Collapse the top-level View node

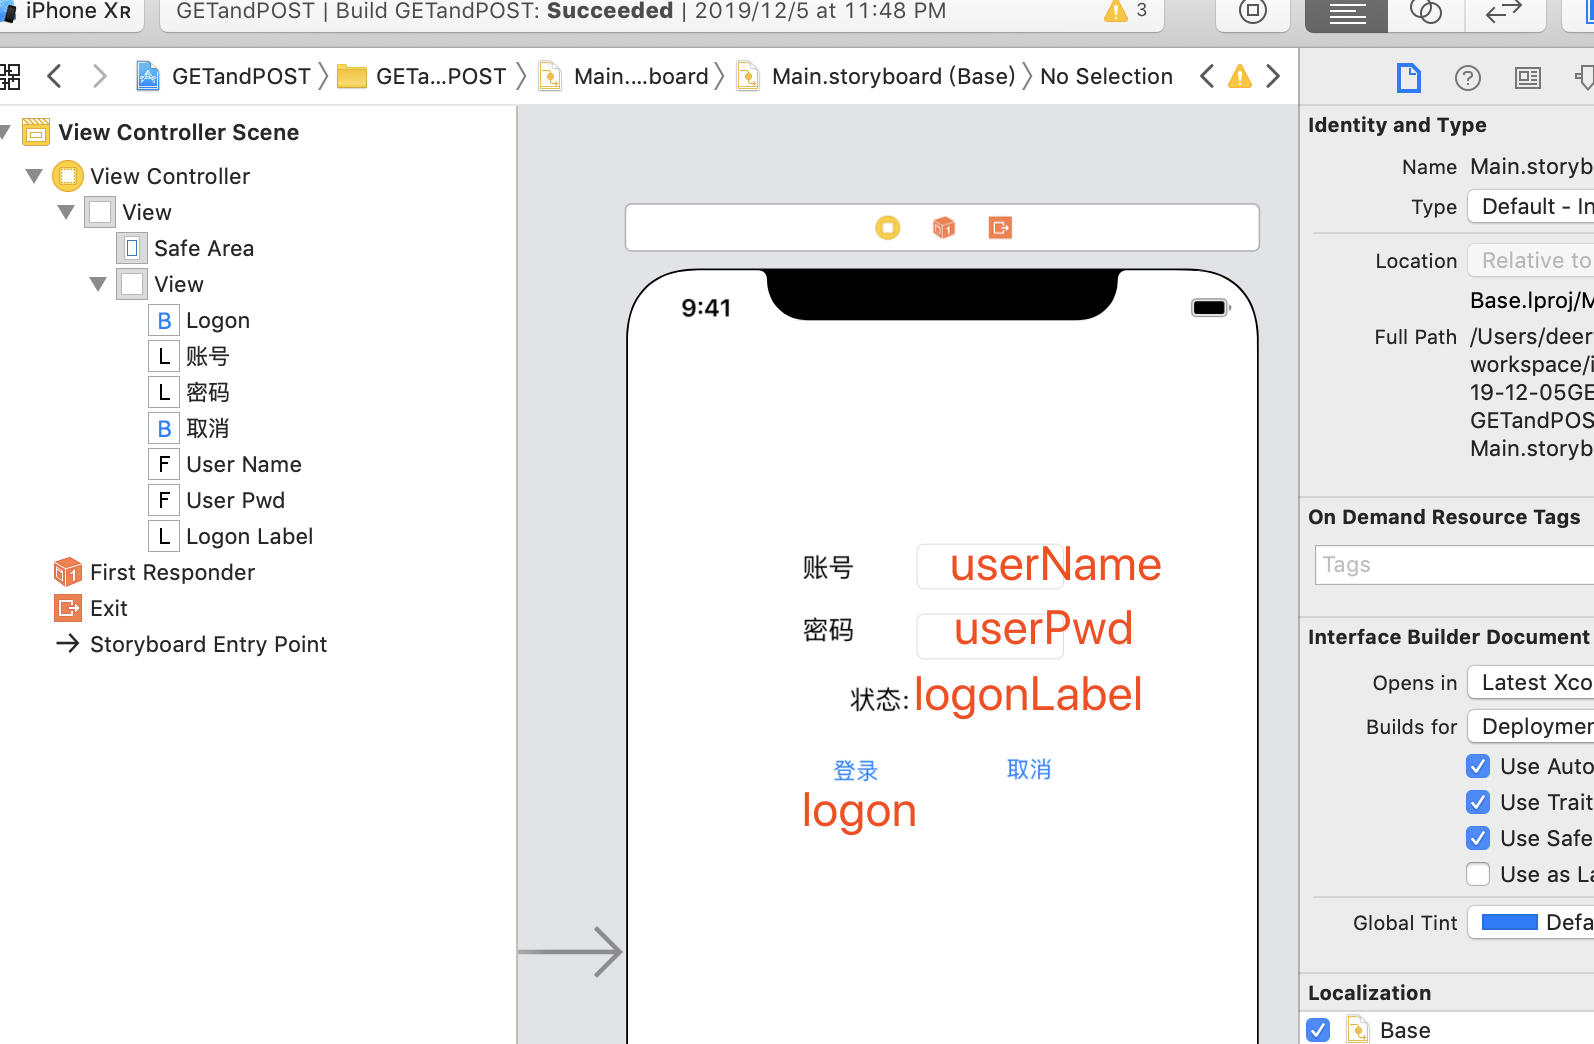(x=66, y=212)
